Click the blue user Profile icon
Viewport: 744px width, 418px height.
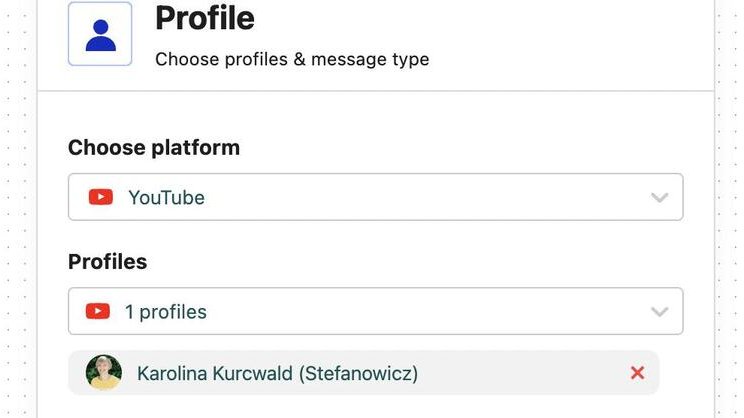tap(100, 35)
